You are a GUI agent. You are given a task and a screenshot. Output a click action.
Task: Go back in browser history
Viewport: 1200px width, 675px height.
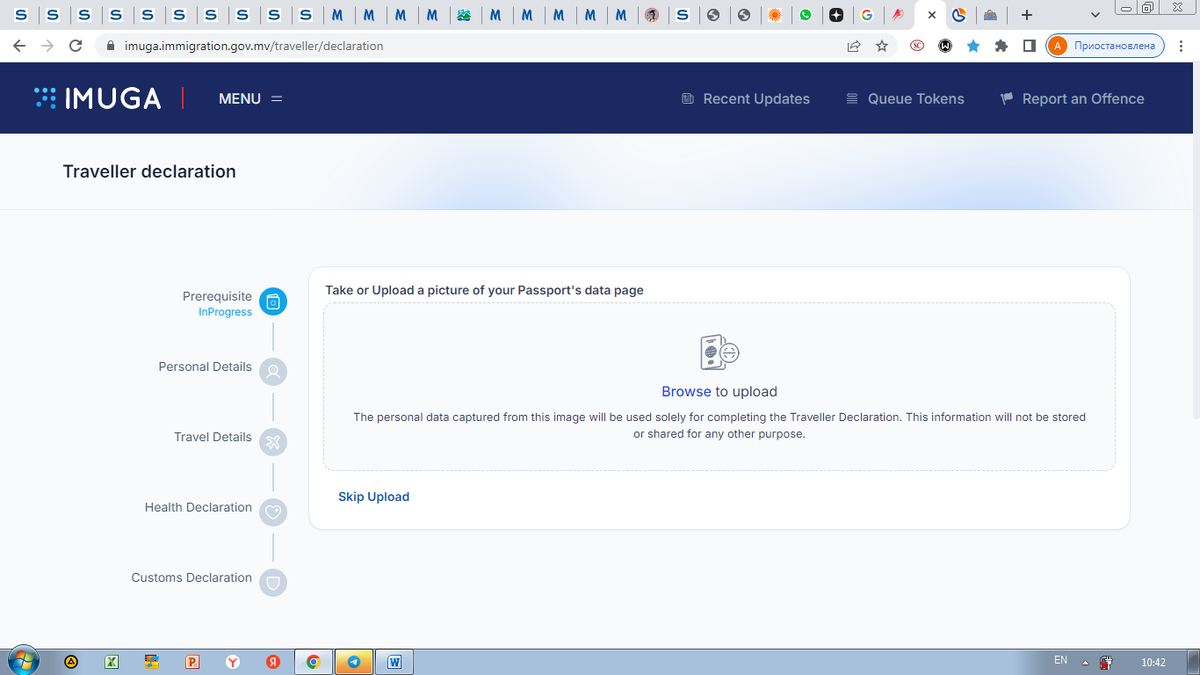pyautogui.click(x=18, y=46)
